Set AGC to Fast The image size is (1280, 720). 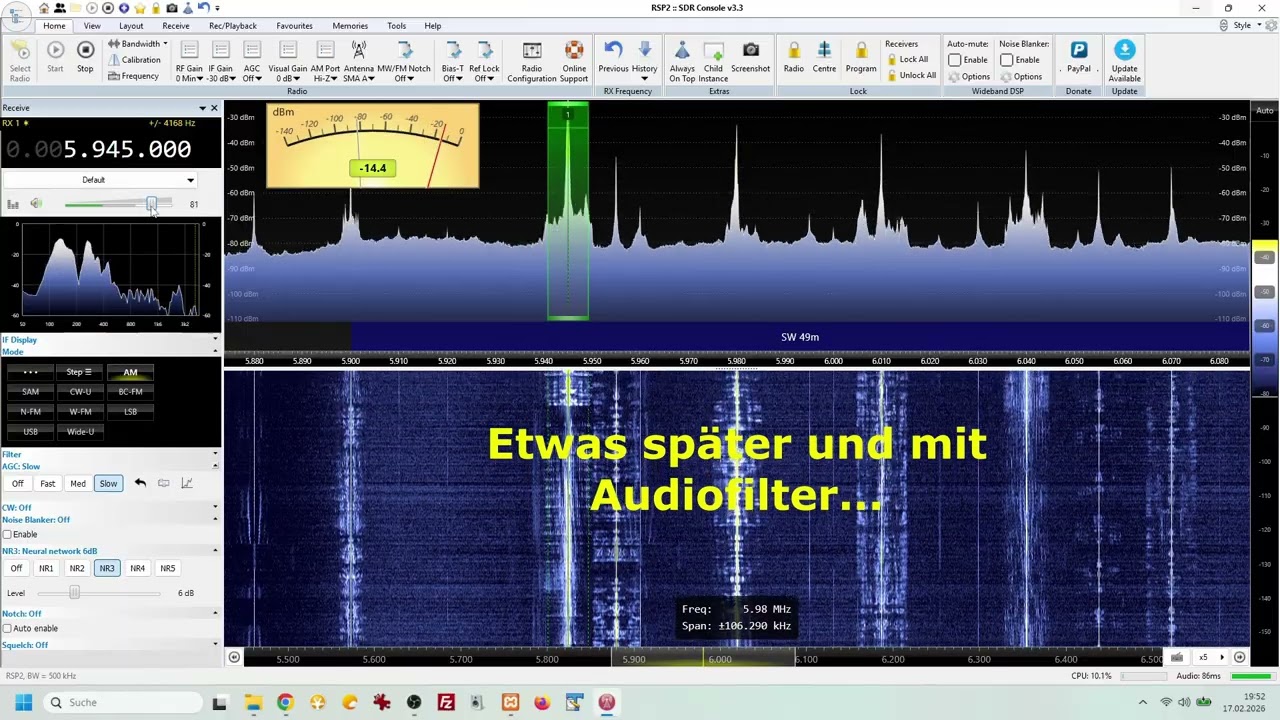(x=47, y=483)
